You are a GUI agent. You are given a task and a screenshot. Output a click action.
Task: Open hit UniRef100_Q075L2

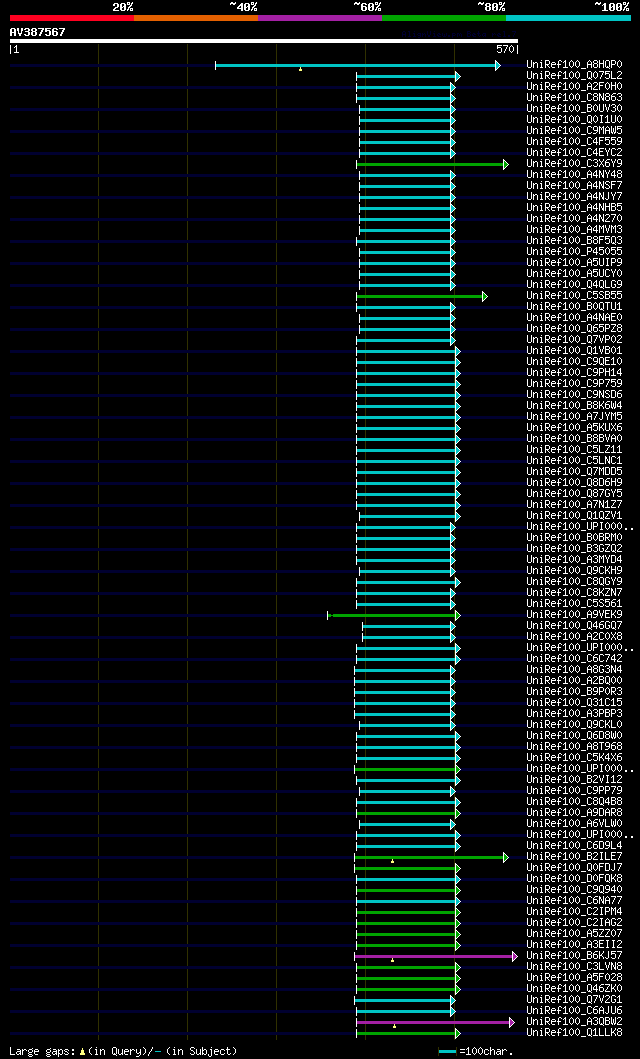coord(575,76)
